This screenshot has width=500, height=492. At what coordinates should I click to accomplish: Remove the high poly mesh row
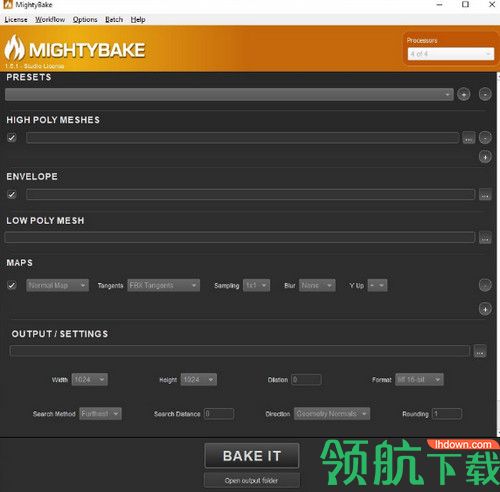[485, 137]
